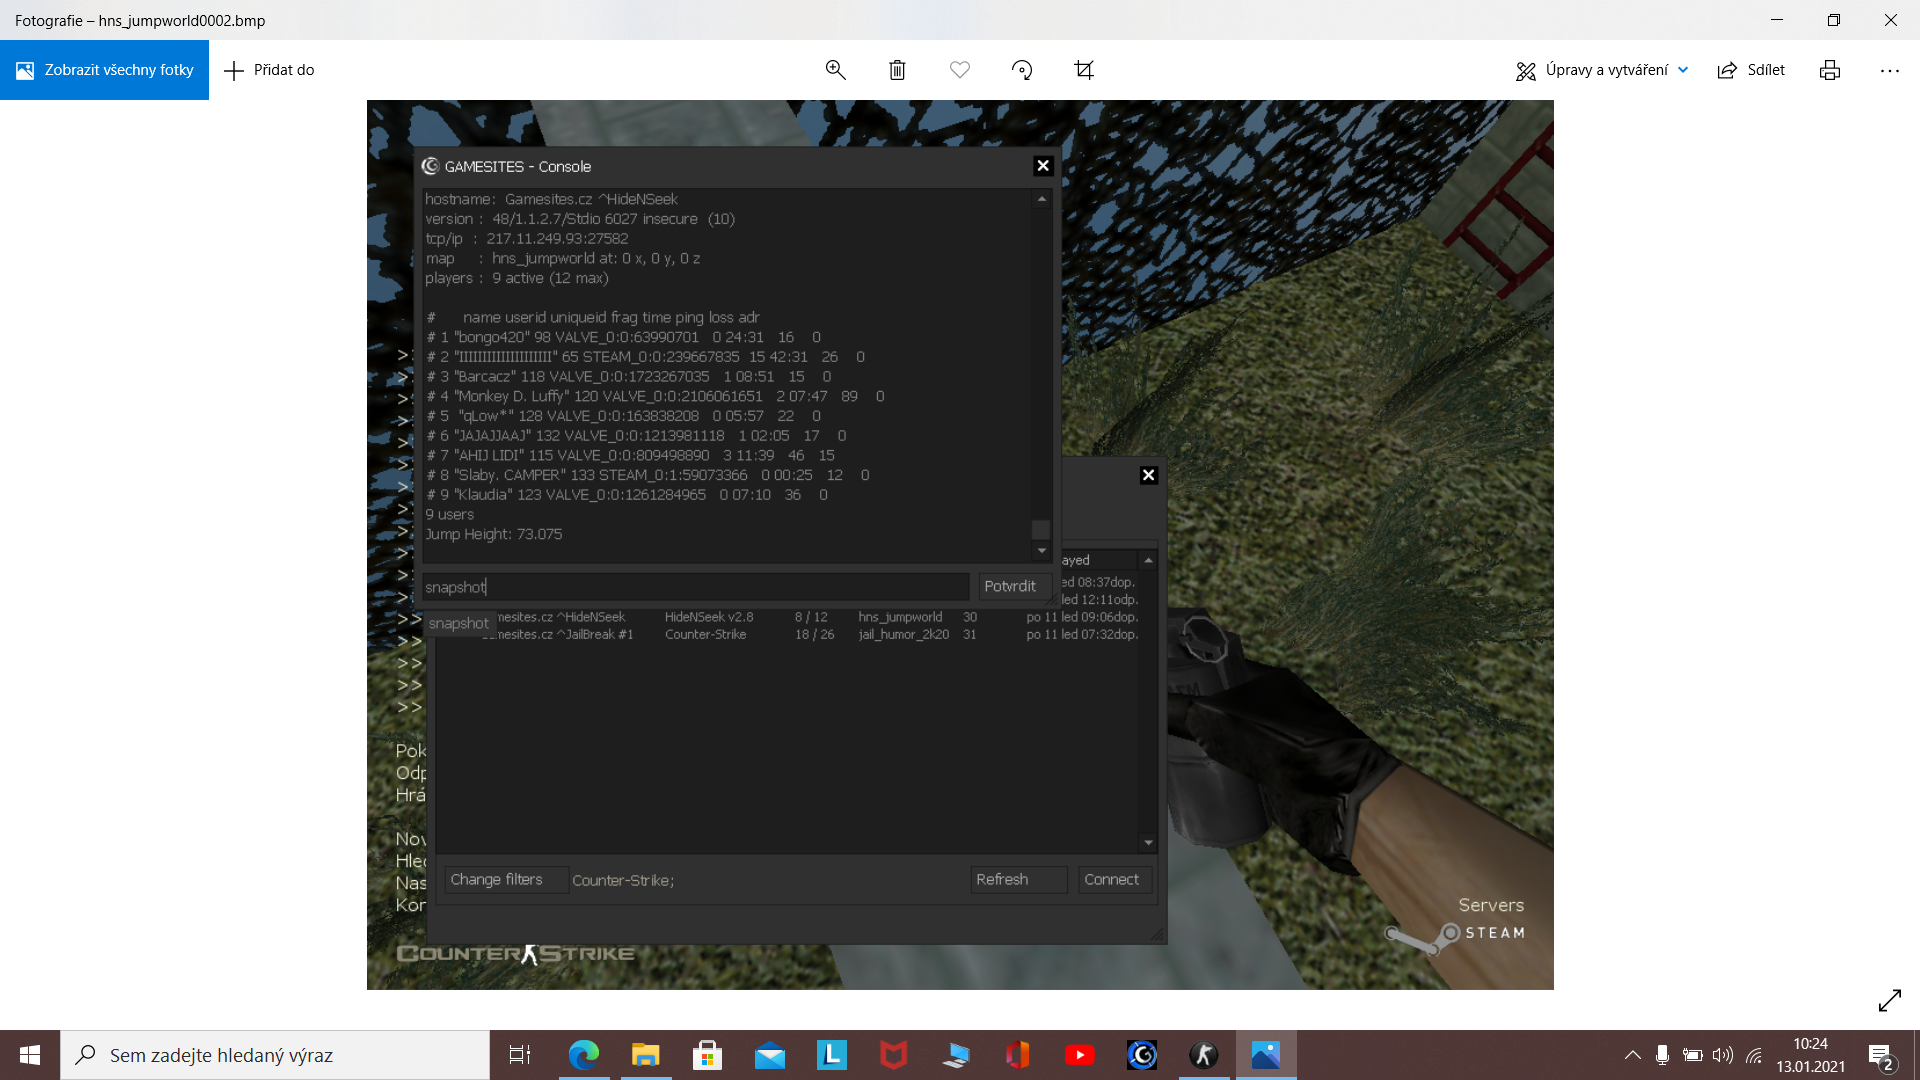1920x1080 pixels.
Task: Open fullscreen with diagonal arrows icon
Action: (1889, 1000)
